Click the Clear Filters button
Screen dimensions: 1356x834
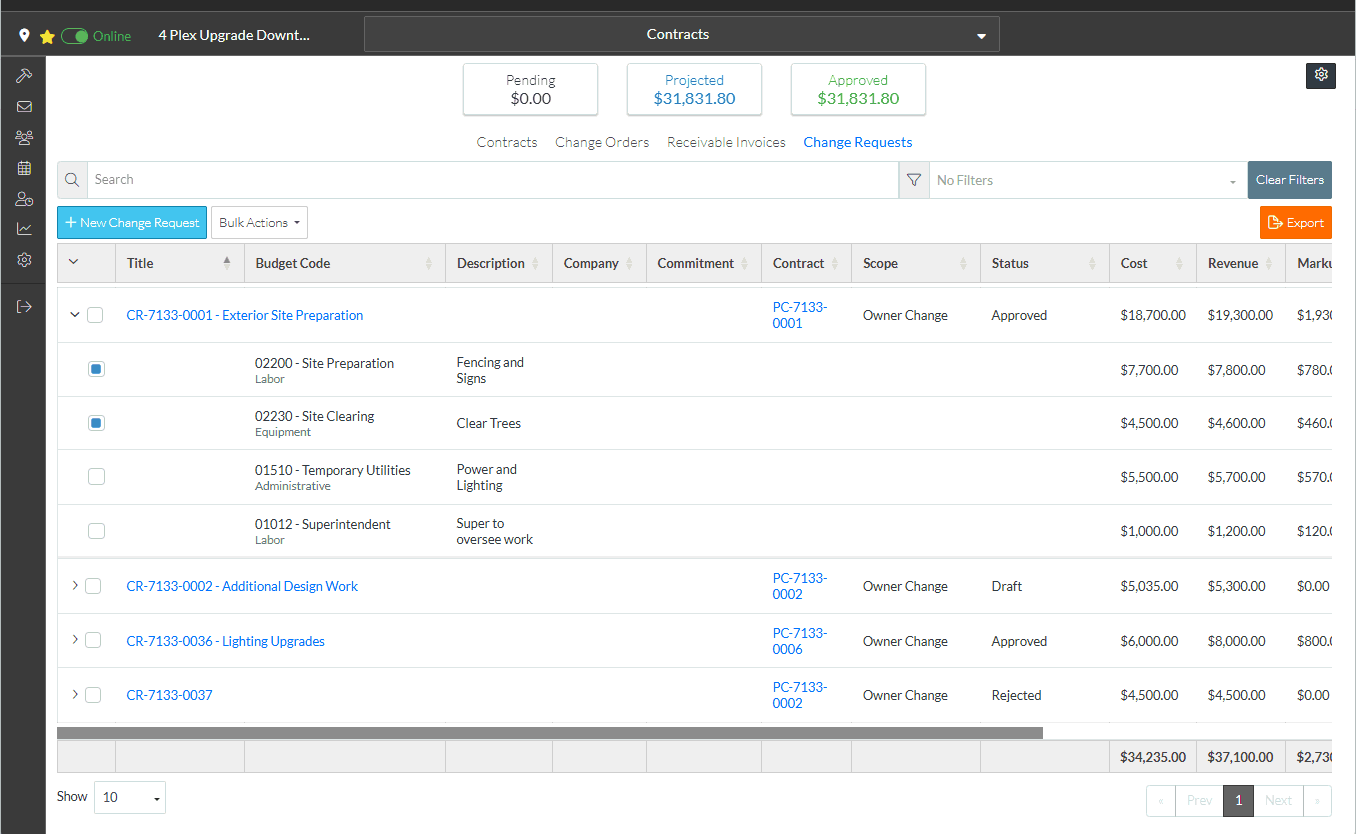[1290, 180]
